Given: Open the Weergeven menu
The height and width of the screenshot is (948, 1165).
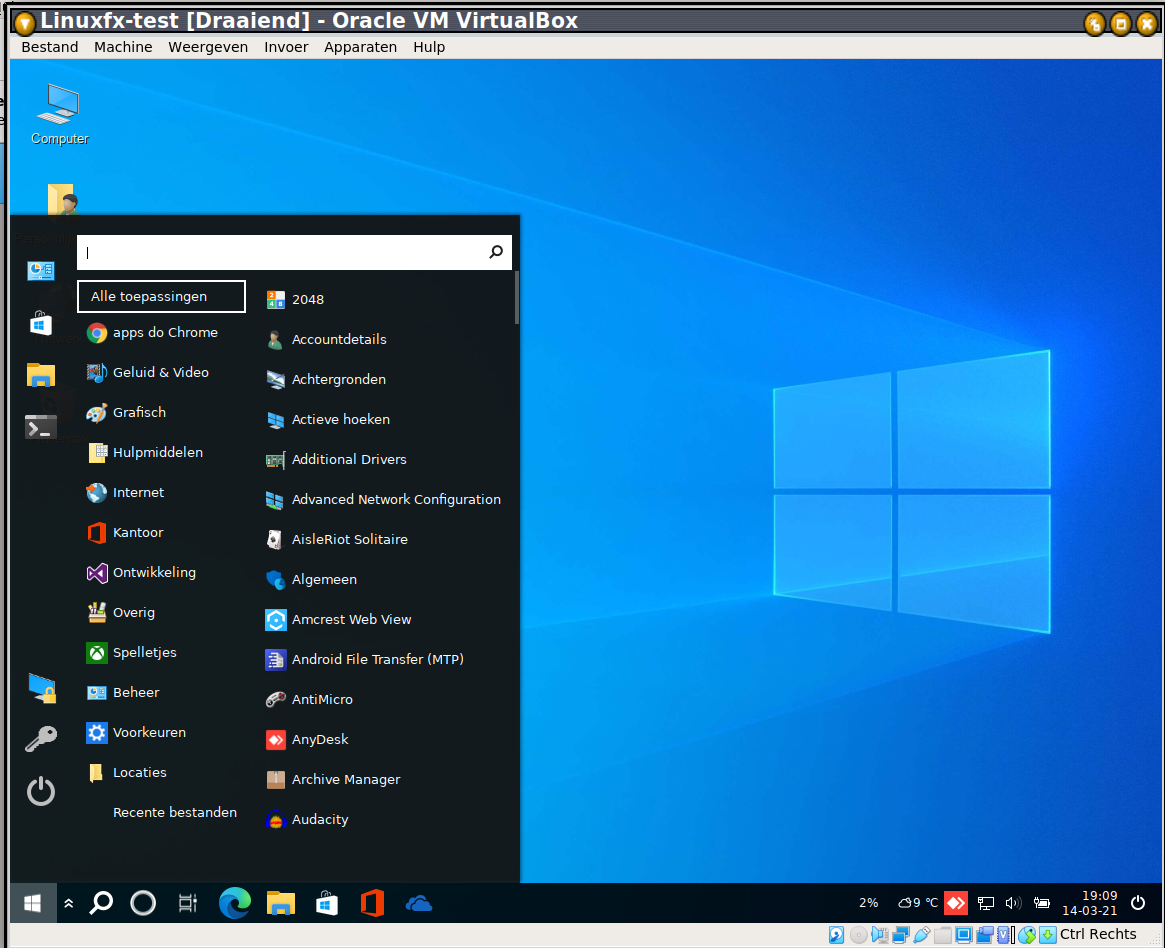Looking at the screenshot, I should point(208,47).
